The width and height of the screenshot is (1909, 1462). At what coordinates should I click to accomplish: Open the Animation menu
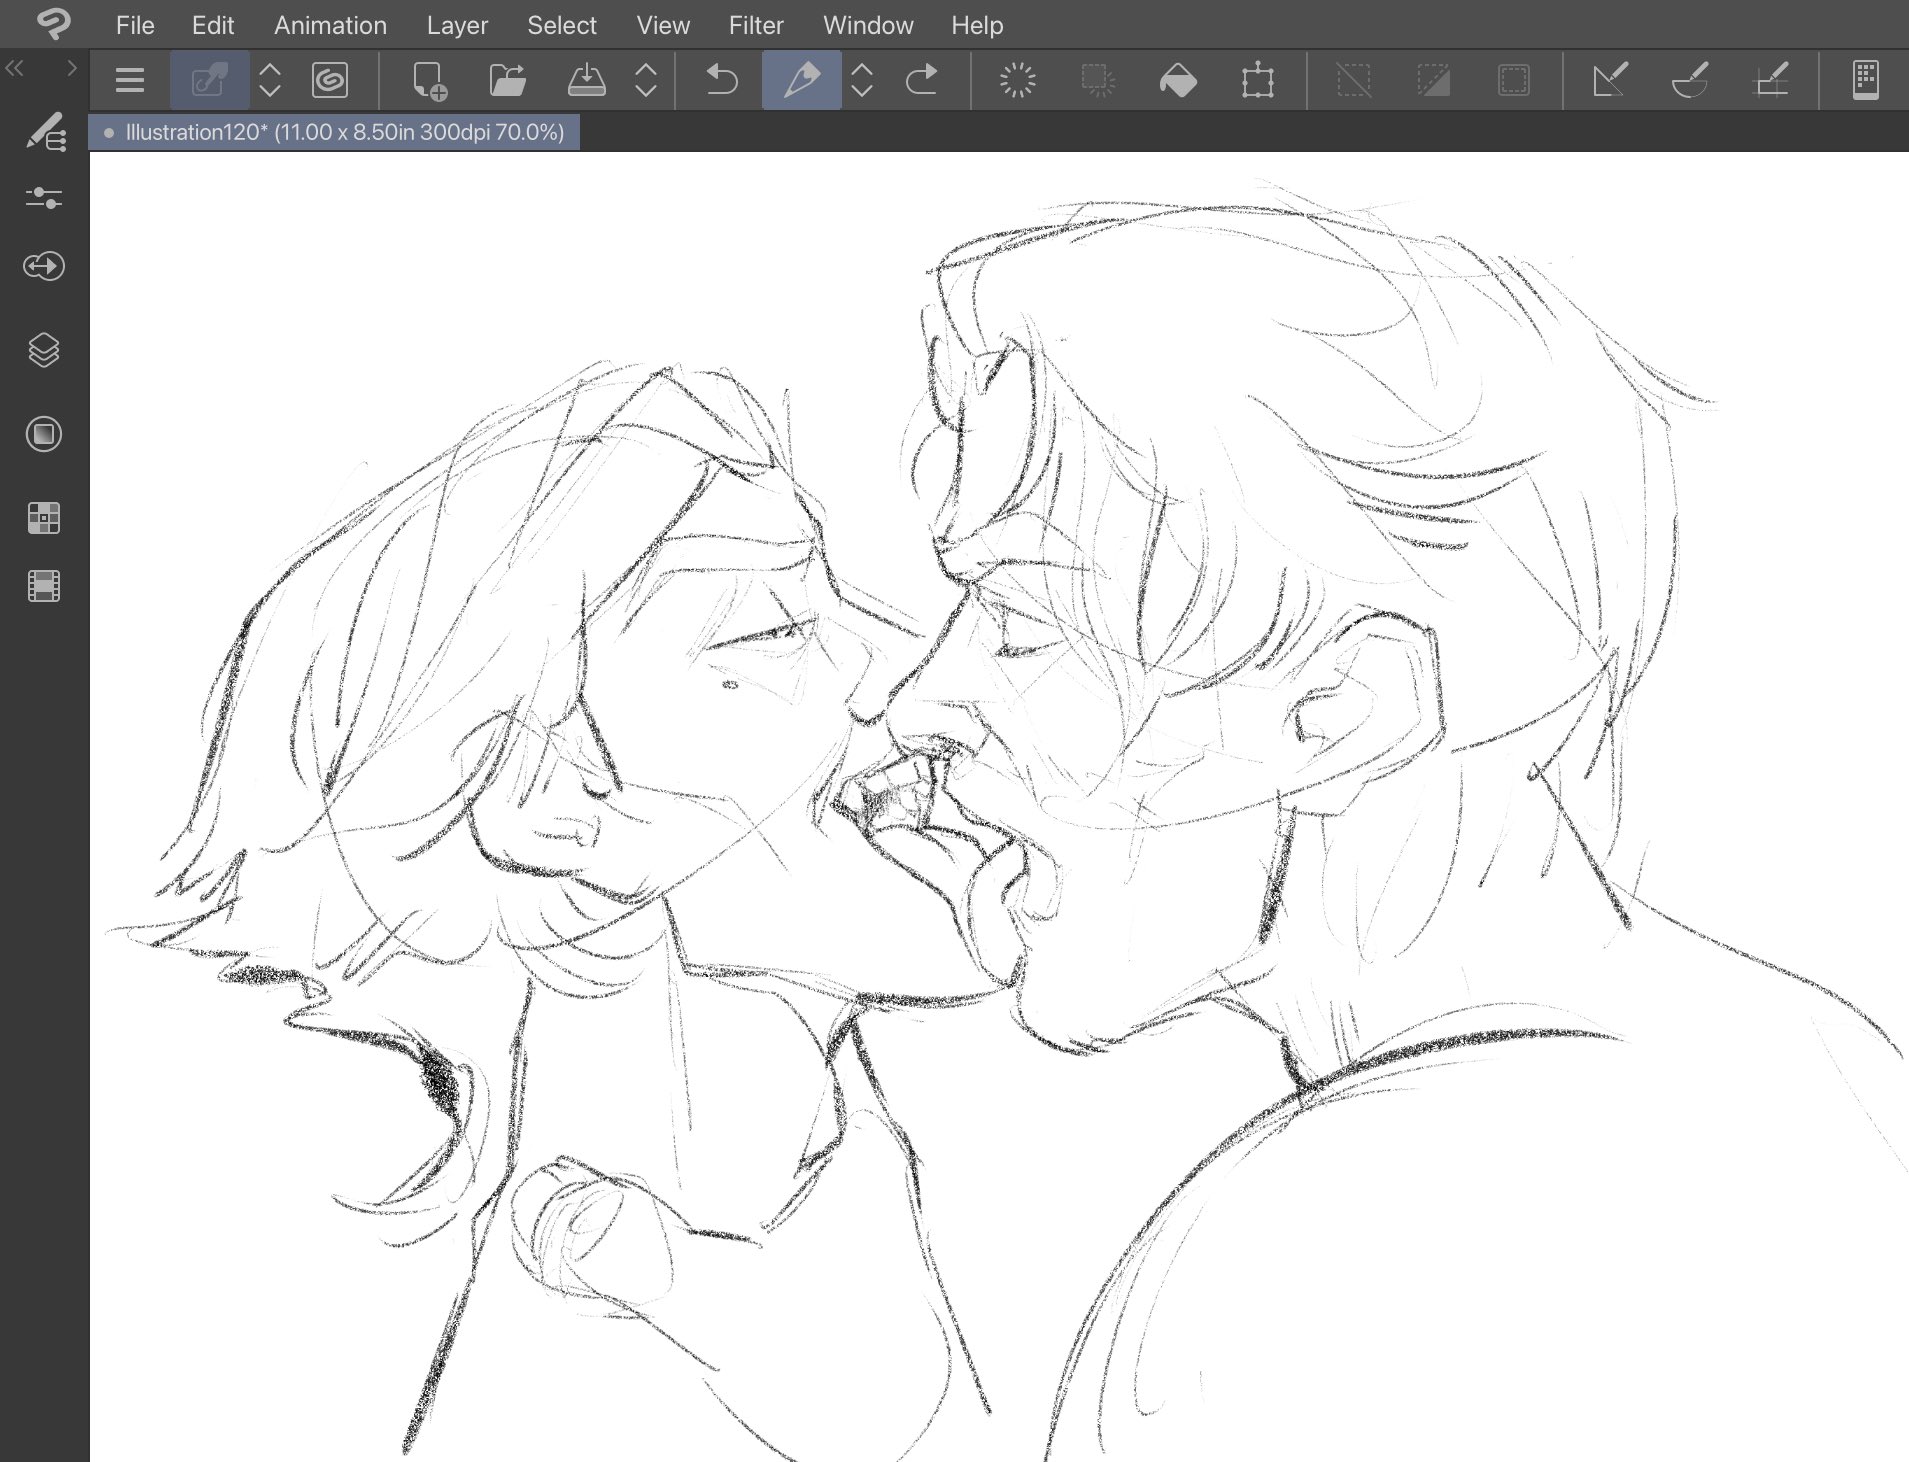click(330, 25)
